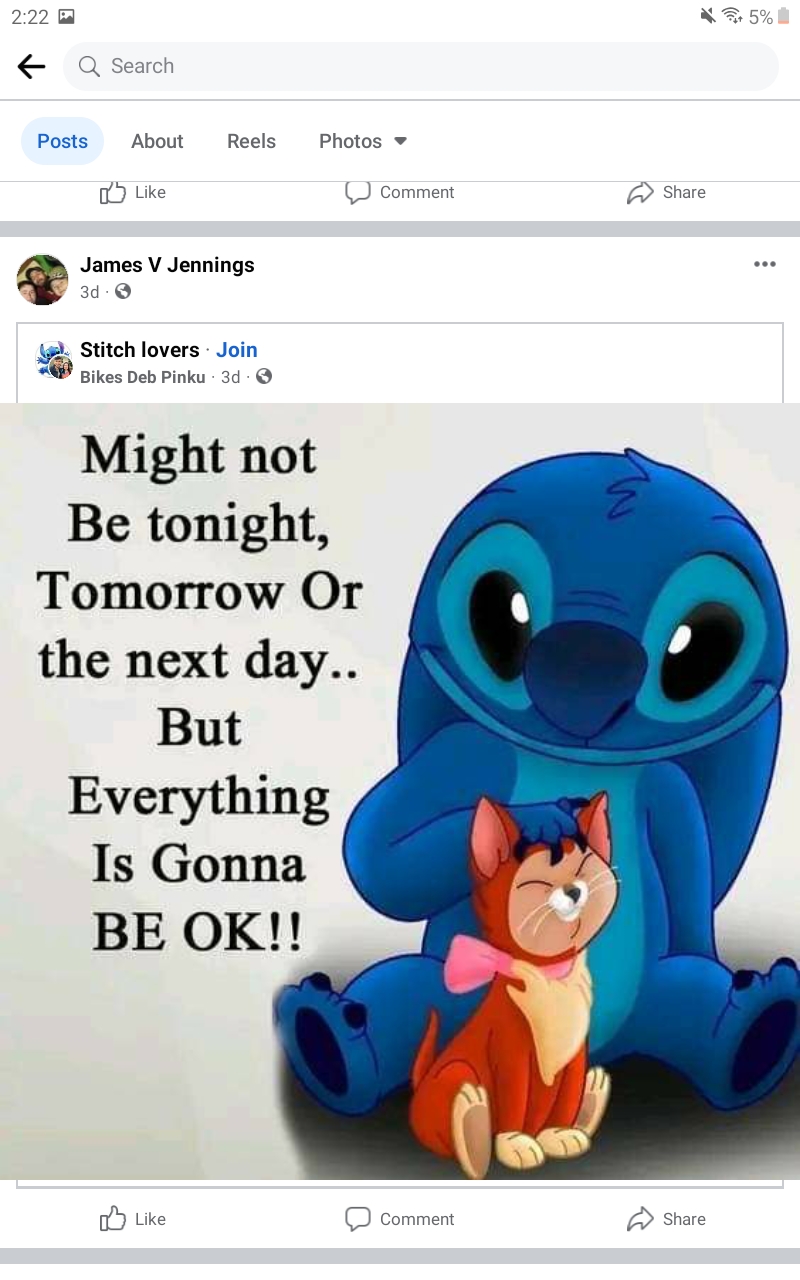
Task: Open the James V Jennings name link
Action: (x=167, y=265)
